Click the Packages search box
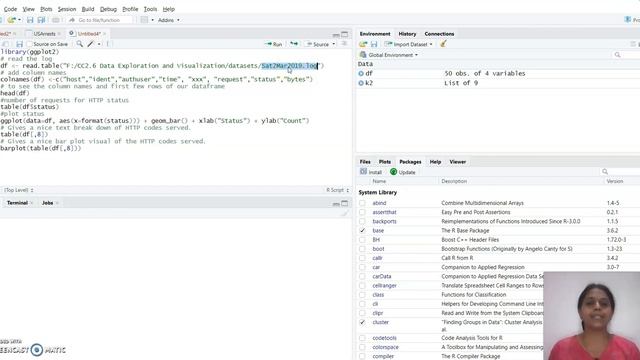Viewport: 640px width, 360px height. click(x=620, y=172)
